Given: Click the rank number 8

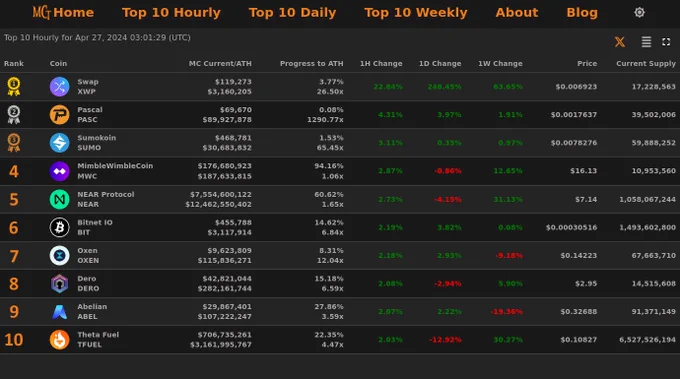Looking at the screenshot, I should pos(14,284).
